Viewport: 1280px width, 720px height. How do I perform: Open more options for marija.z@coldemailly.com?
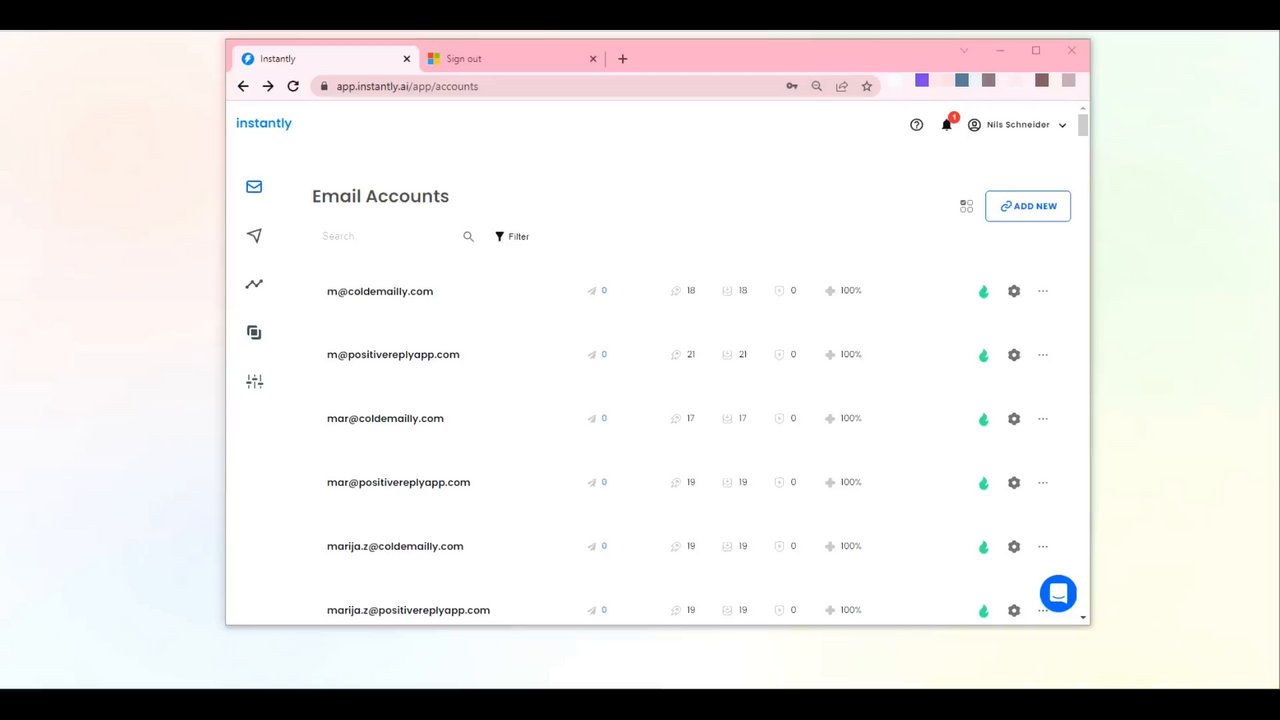(x=1043, y=547)
